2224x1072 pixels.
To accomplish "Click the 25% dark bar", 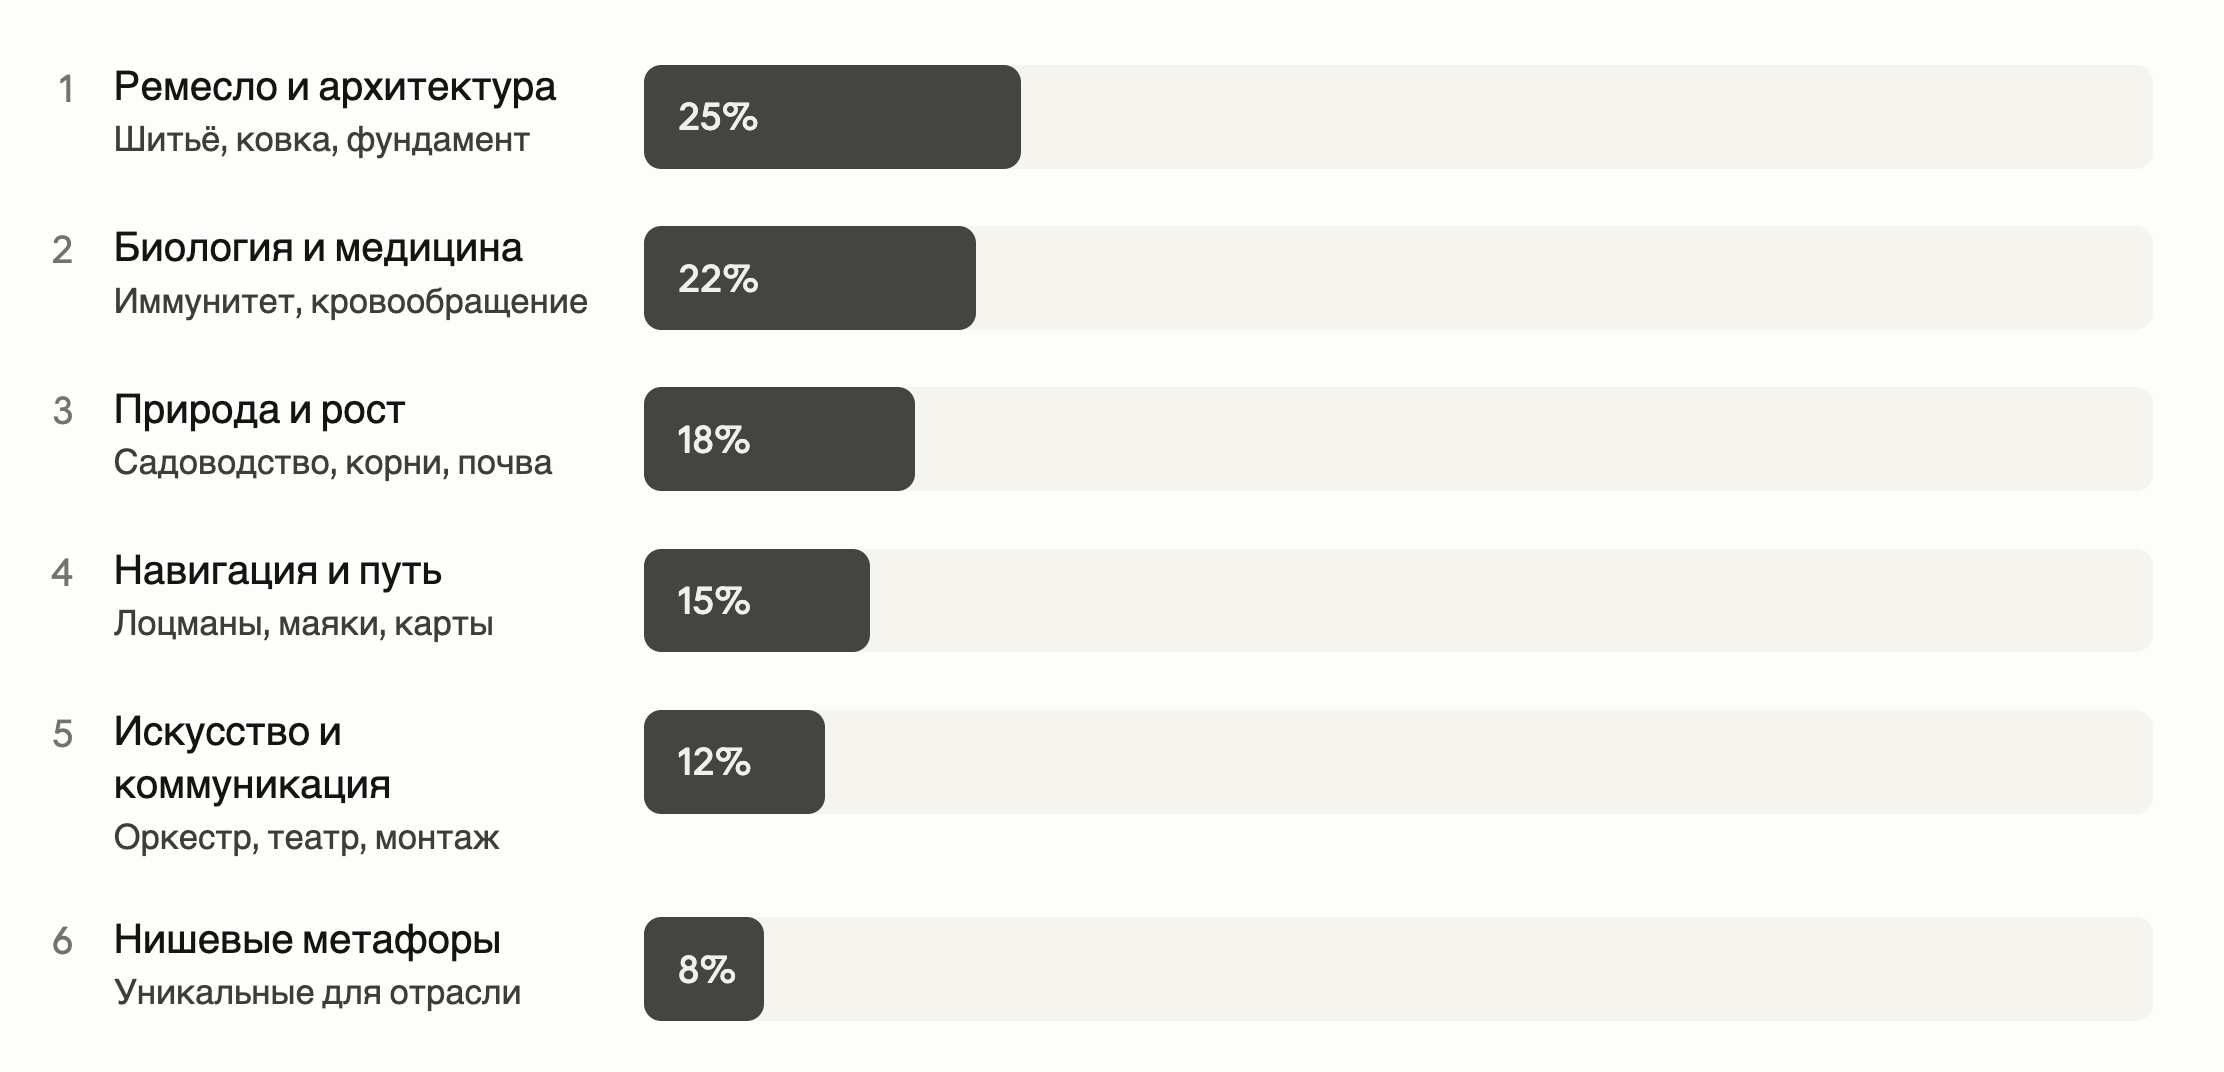I will (x=832, y=117).
